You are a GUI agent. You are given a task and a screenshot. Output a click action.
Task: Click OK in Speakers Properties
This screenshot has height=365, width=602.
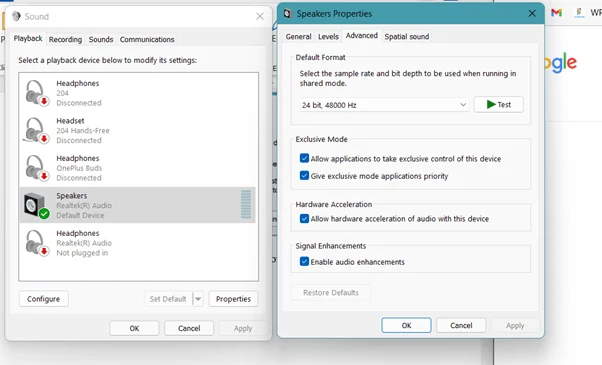point(406,325)
